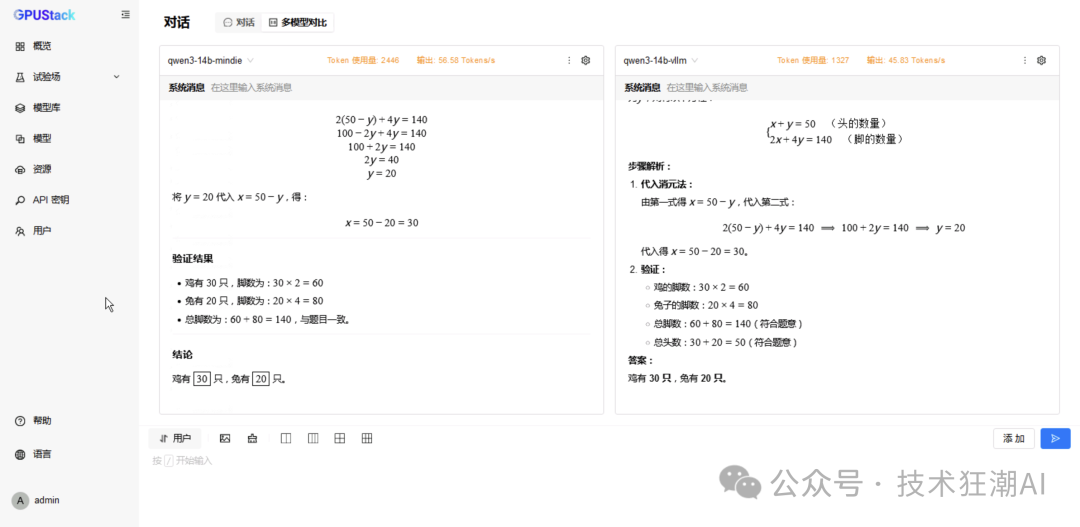Click the 验证结果 heading in mindie output
The height and width of the screenshot is (527, 1080).
(193, 259)
